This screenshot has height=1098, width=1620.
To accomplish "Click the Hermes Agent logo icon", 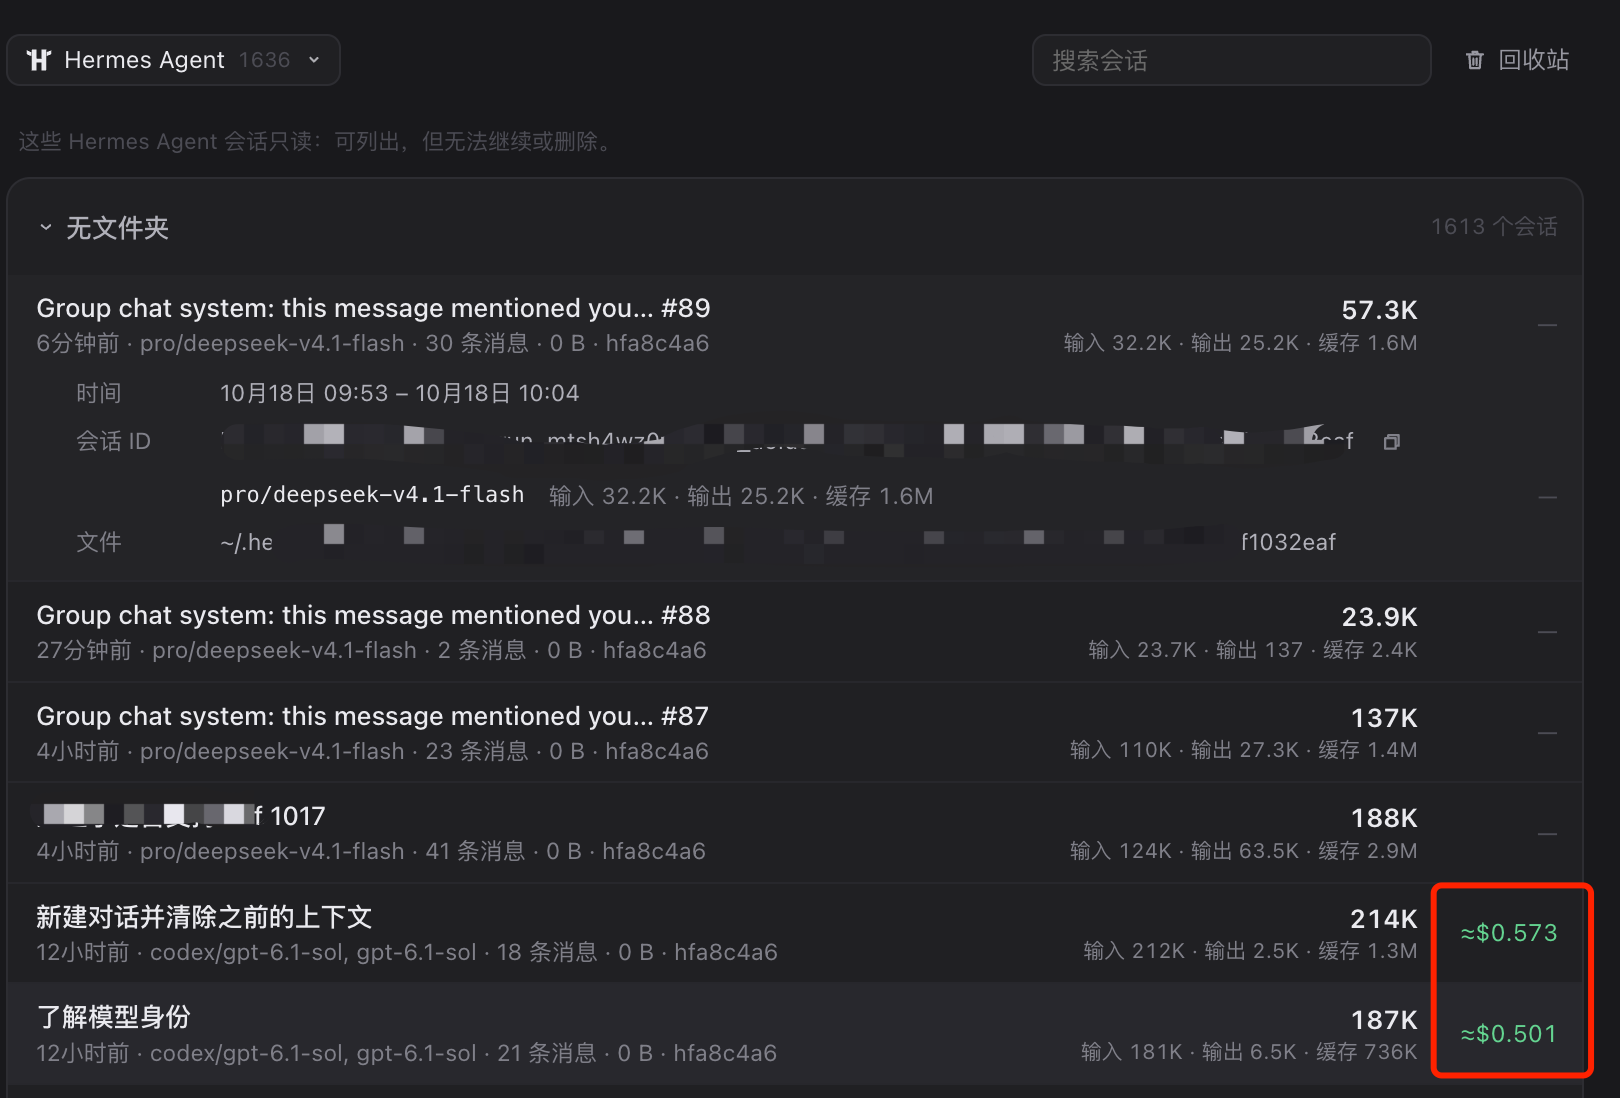I will [x=39, y=60].
